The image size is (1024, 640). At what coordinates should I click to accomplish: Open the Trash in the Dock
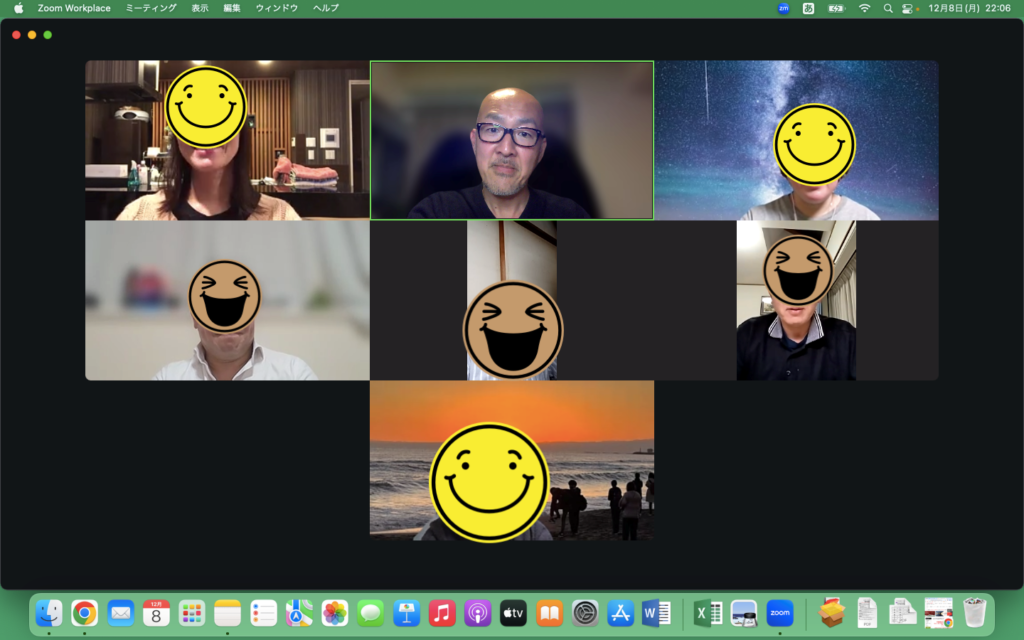point(974,613)
